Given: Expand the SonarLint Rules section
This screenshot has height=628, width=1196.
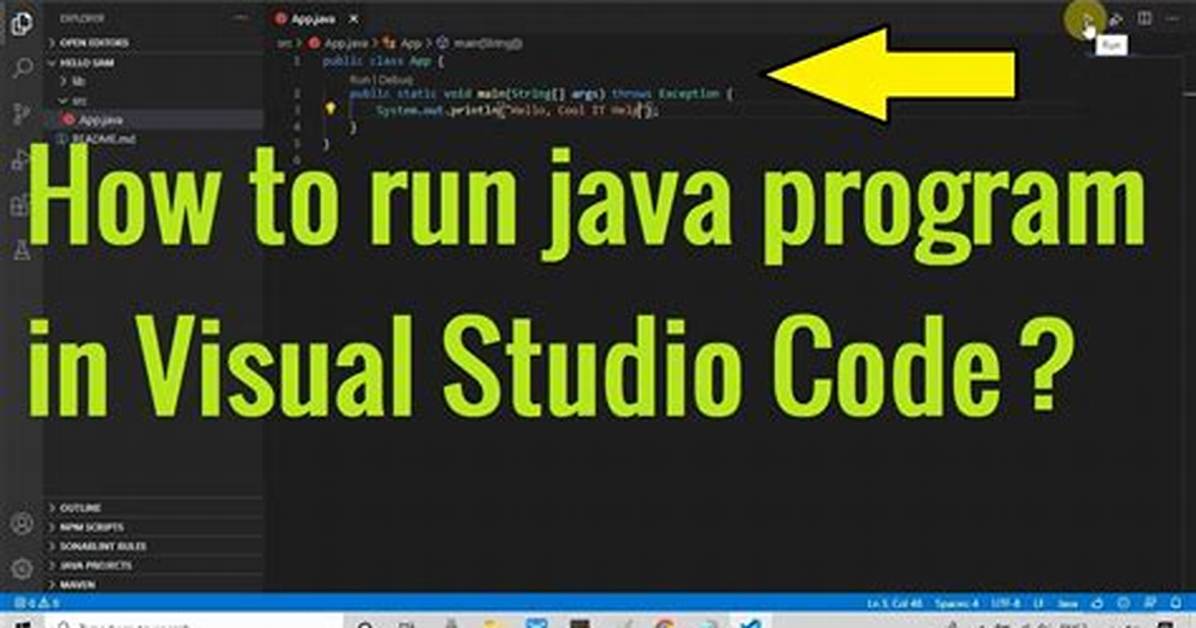Looking at the screenshot, I should click(x=153, y=546).
